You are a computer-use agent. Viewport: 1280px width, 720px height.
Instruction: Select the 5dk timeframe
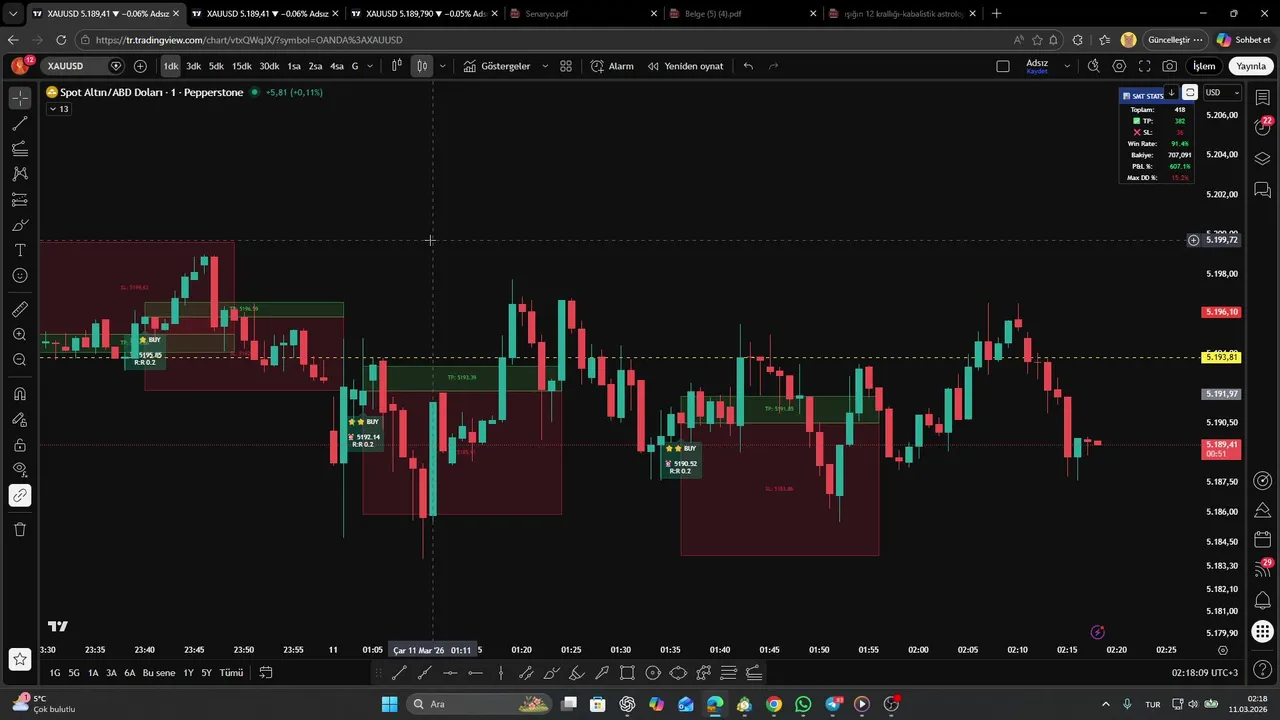click(216, 66)
